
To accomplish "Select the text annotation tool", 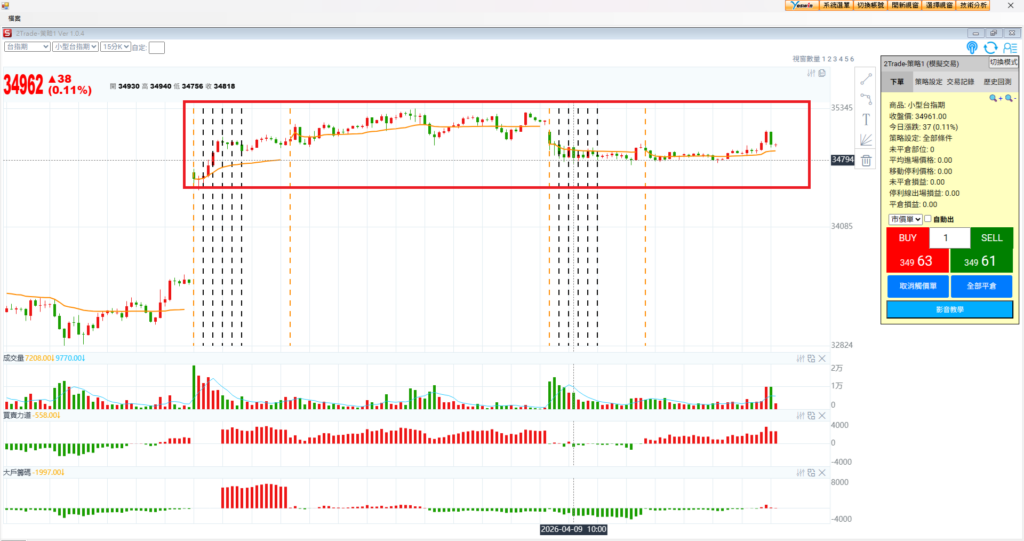I will [866, 119].
